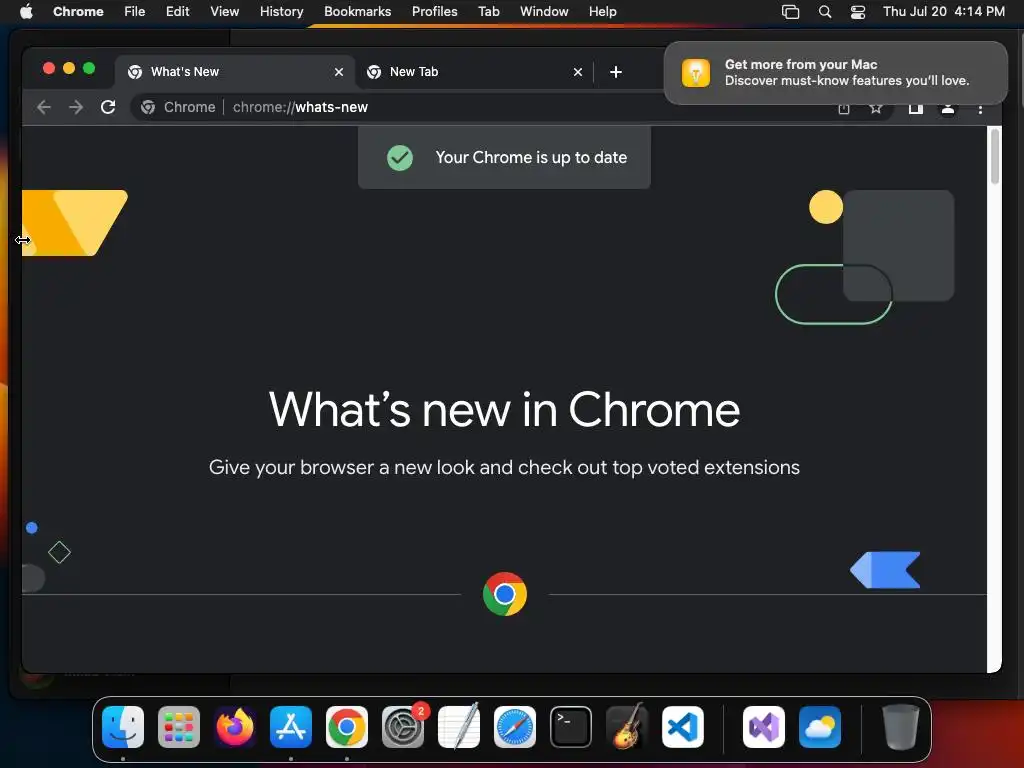Close the New Tab tab
Viewport: 1024px width, 768px height.
click(x=578, y=72)
